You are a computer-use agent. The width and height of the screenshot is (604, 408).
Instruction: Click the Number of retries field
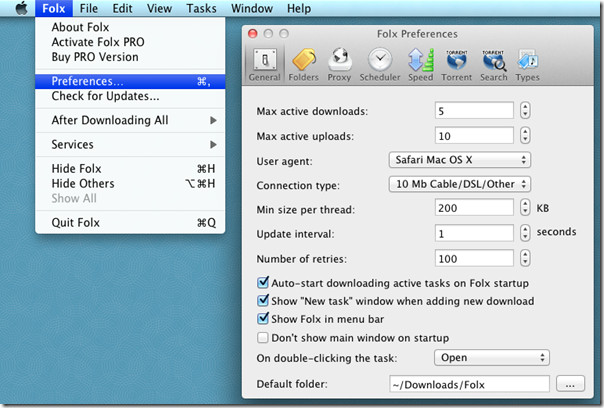pos(474,258)
